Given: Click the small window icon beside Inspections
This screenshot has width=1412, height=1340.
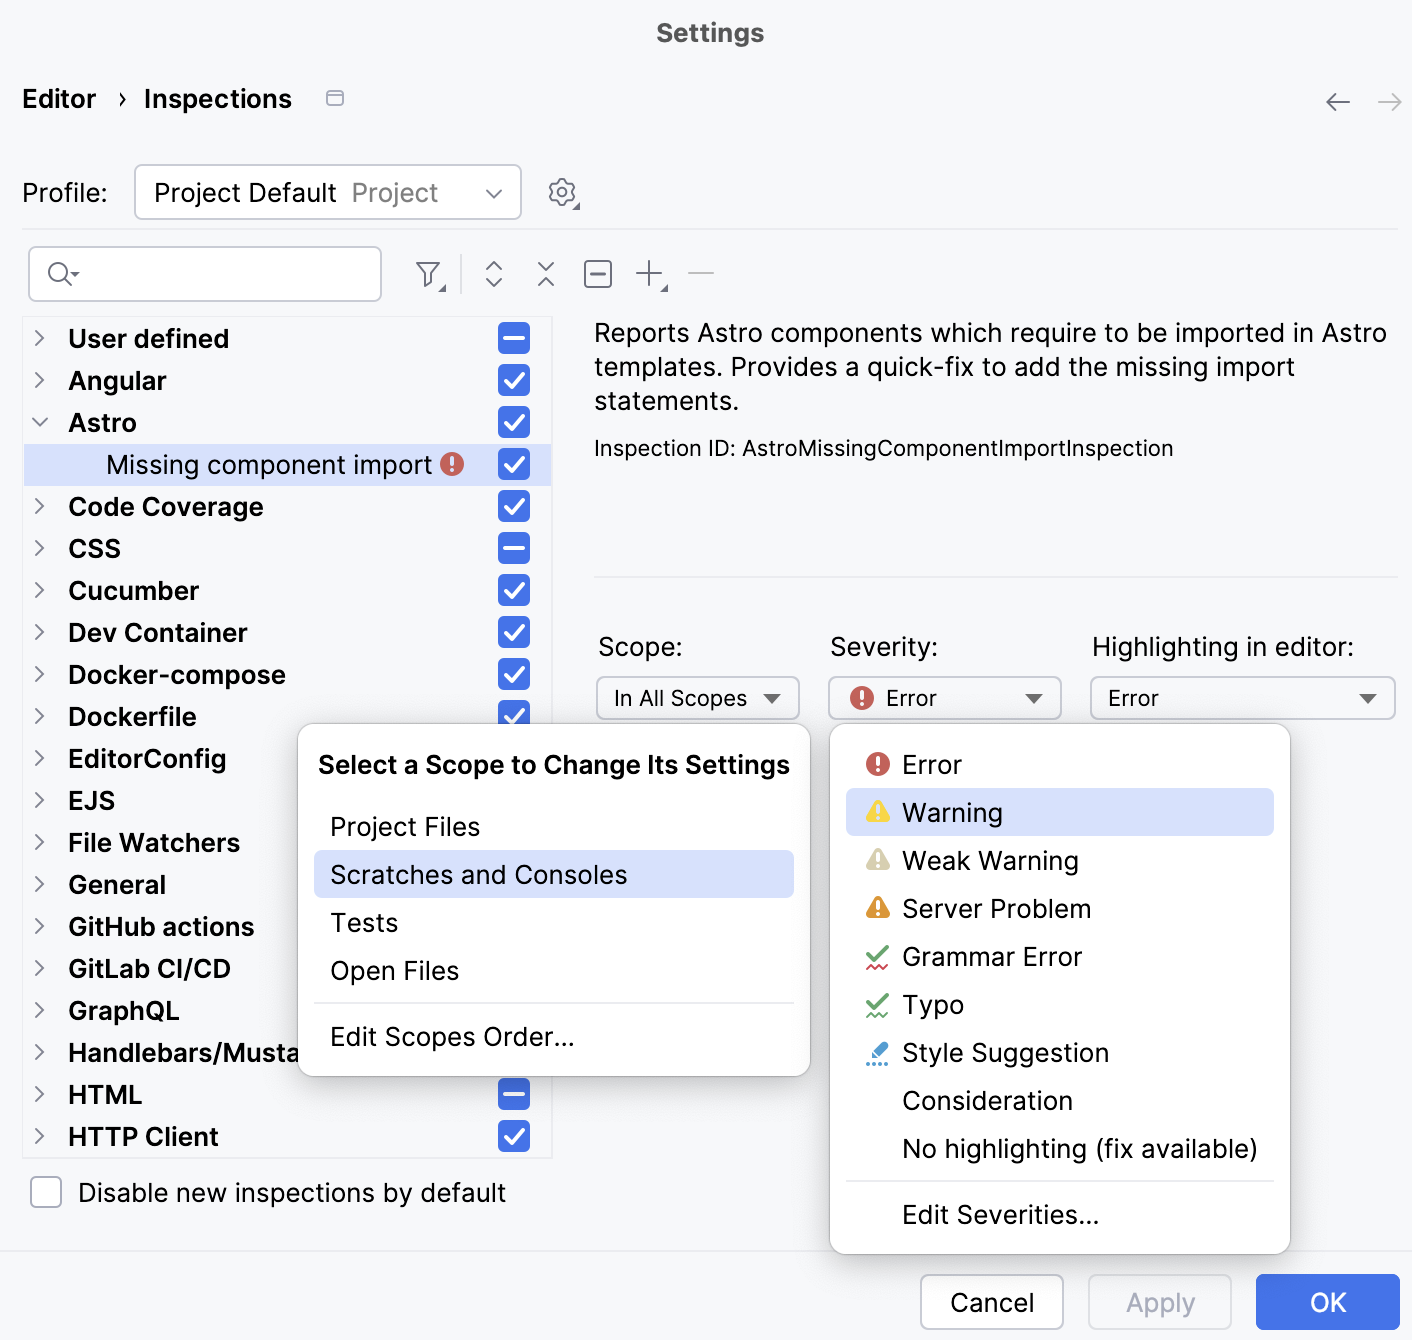Looking at the screenshot, I should (x=335, y=98).
